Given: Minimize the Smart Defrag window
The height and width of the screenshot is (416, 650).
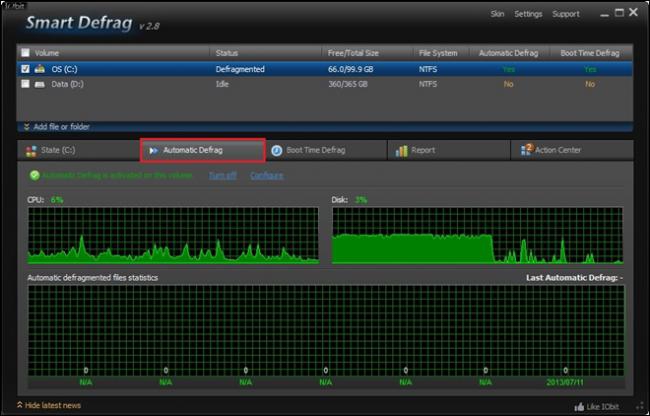Looking at the screenshot, I should coord(604,14).
